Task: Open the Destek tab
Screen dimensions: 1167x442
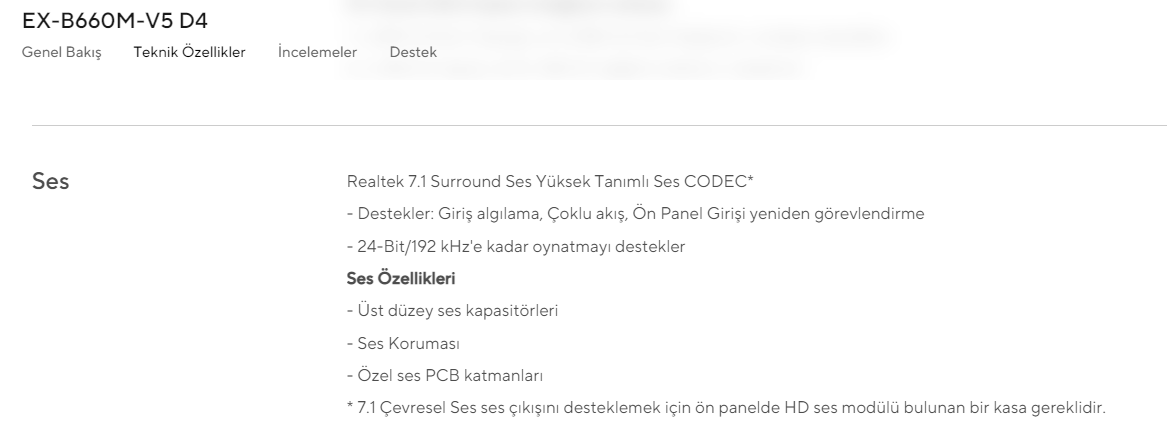Action: click(x=413, y=52)
